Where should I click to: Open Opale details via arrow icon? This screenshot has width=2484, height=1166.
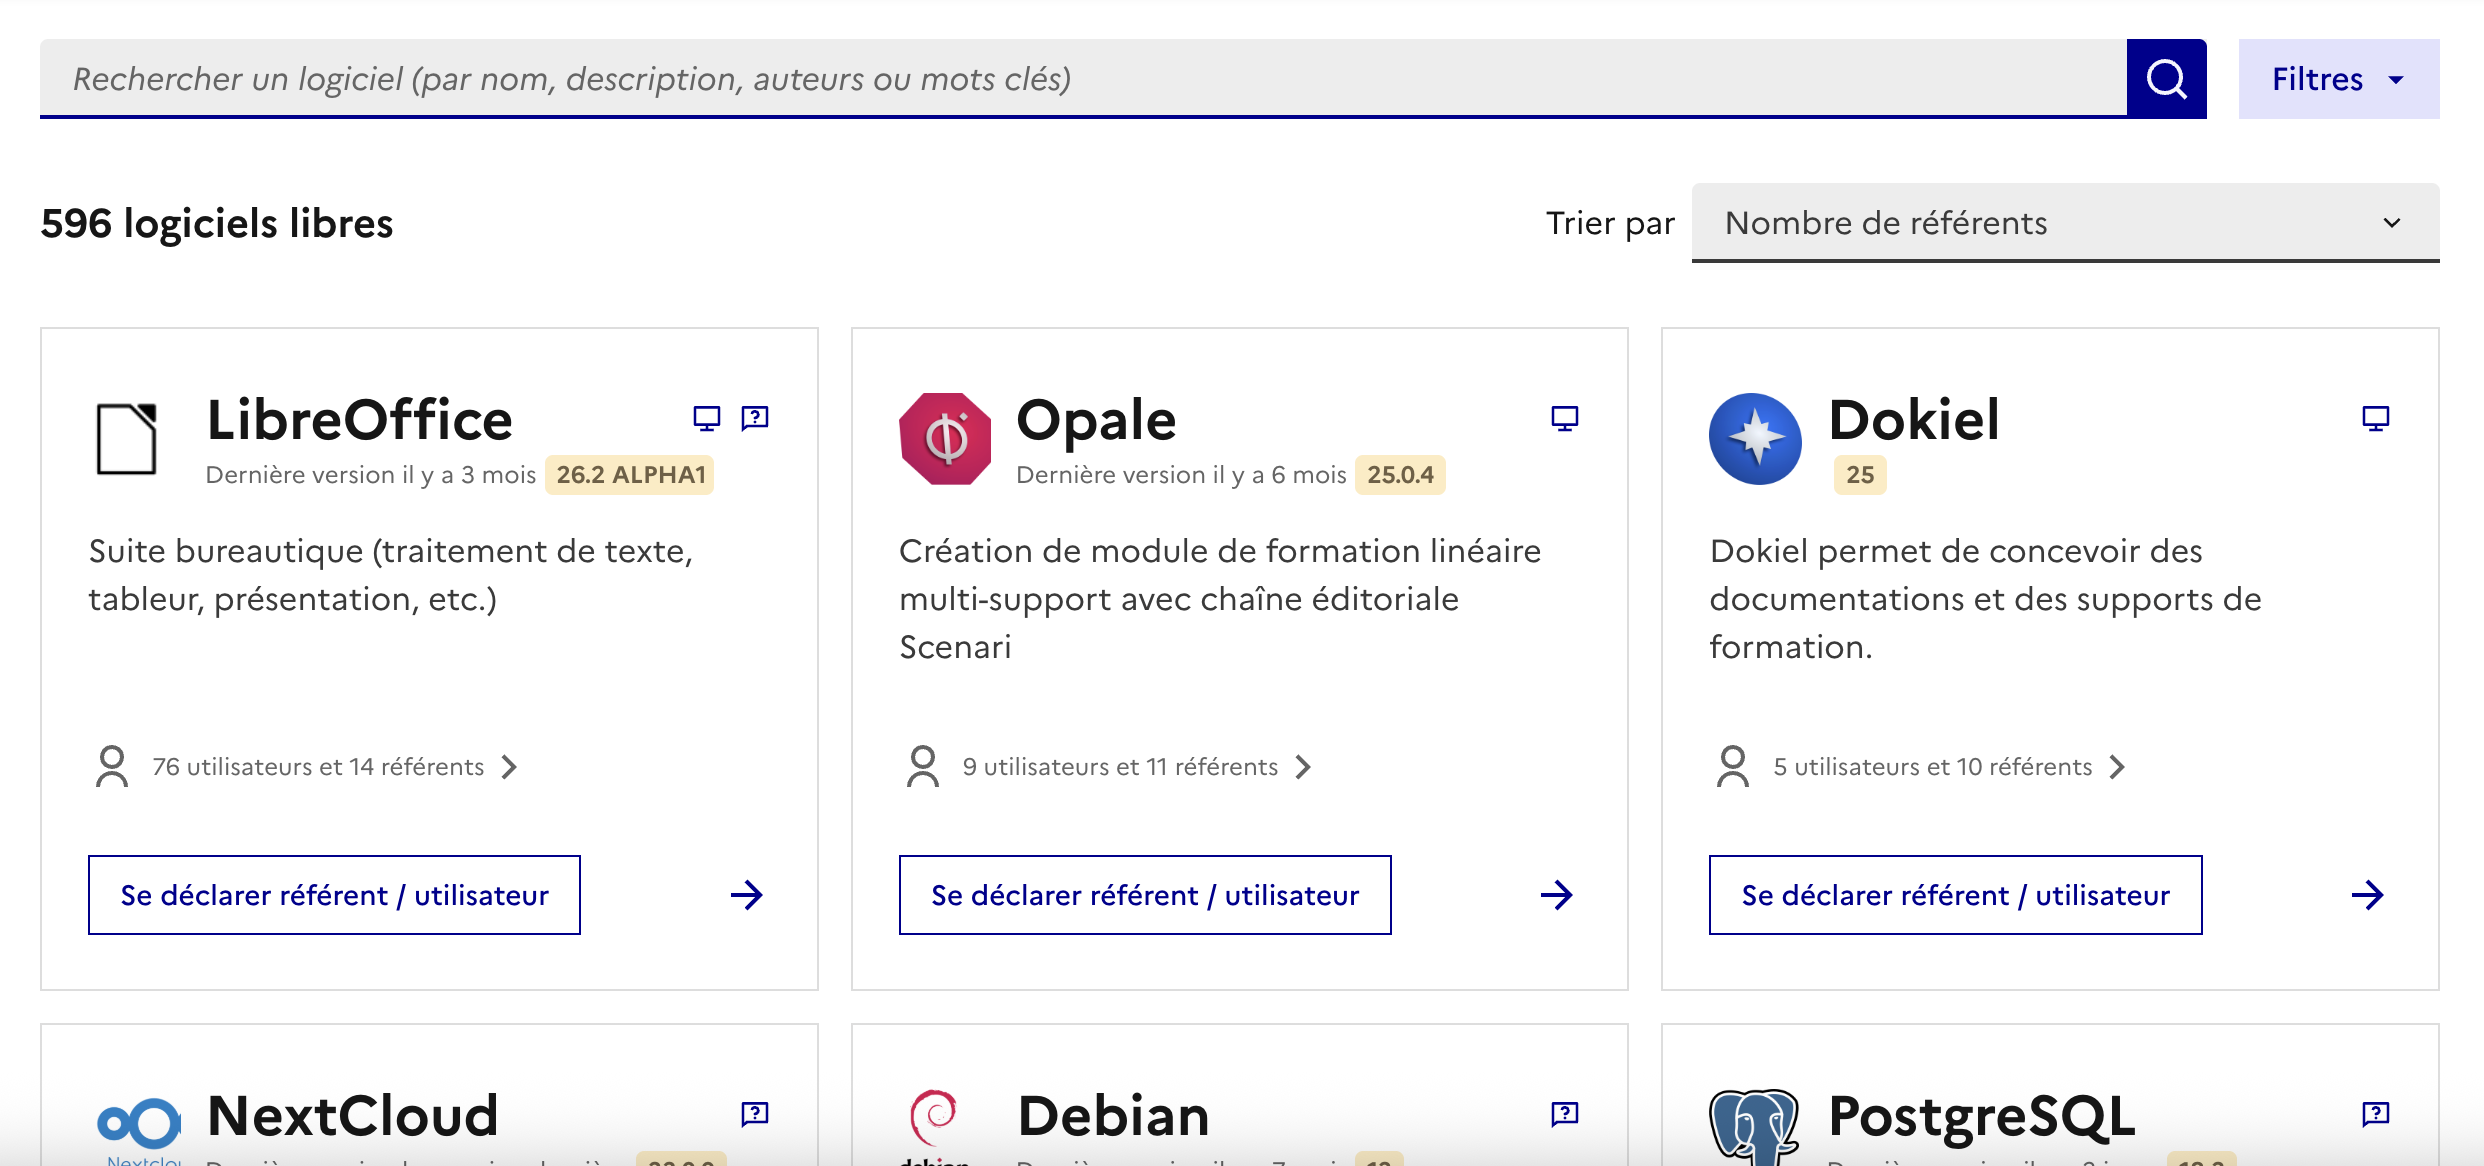1556,895
